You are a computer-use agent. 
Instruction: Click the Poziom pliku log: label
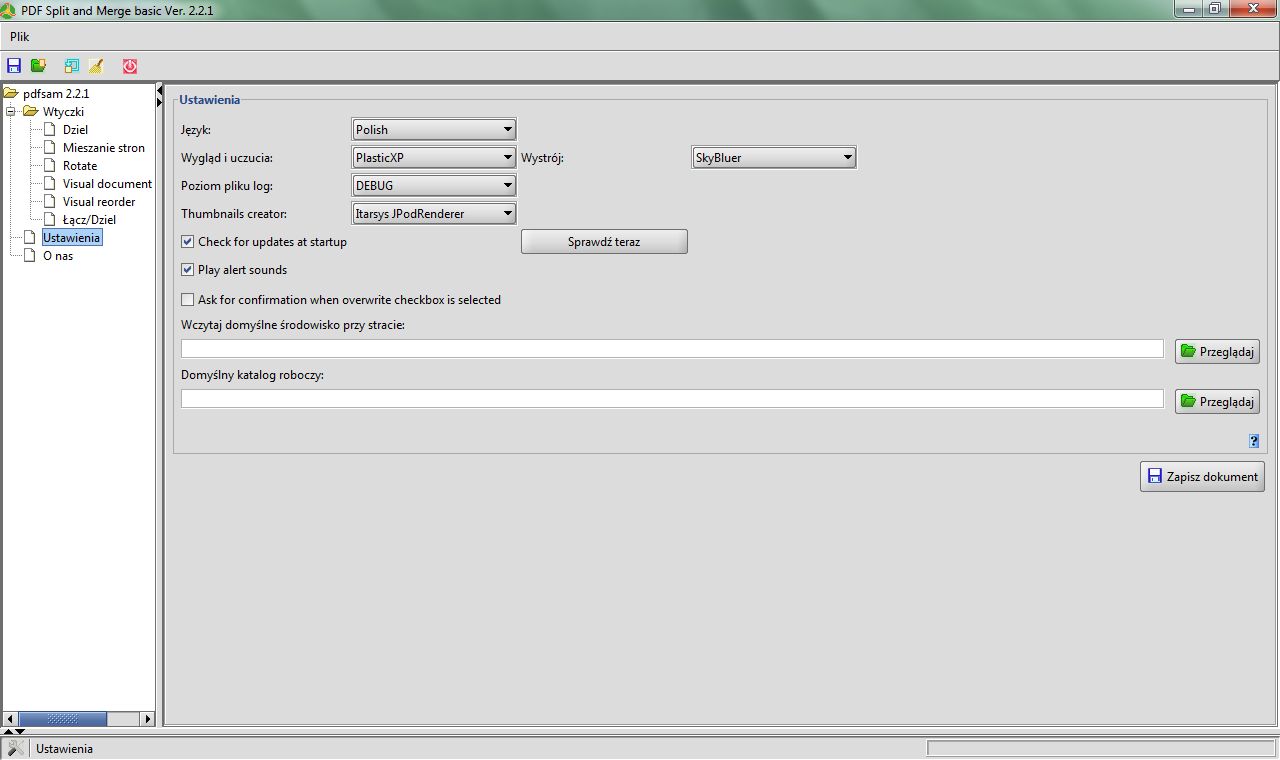(x=227, y=186)
